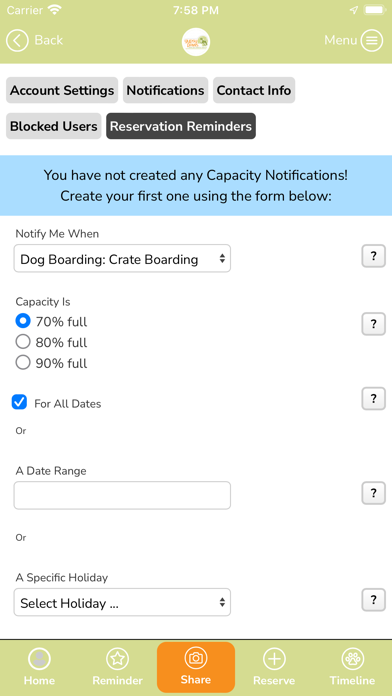392x696 pixels.
Task: Tap the center logo in header
Action: pos(196,42)
